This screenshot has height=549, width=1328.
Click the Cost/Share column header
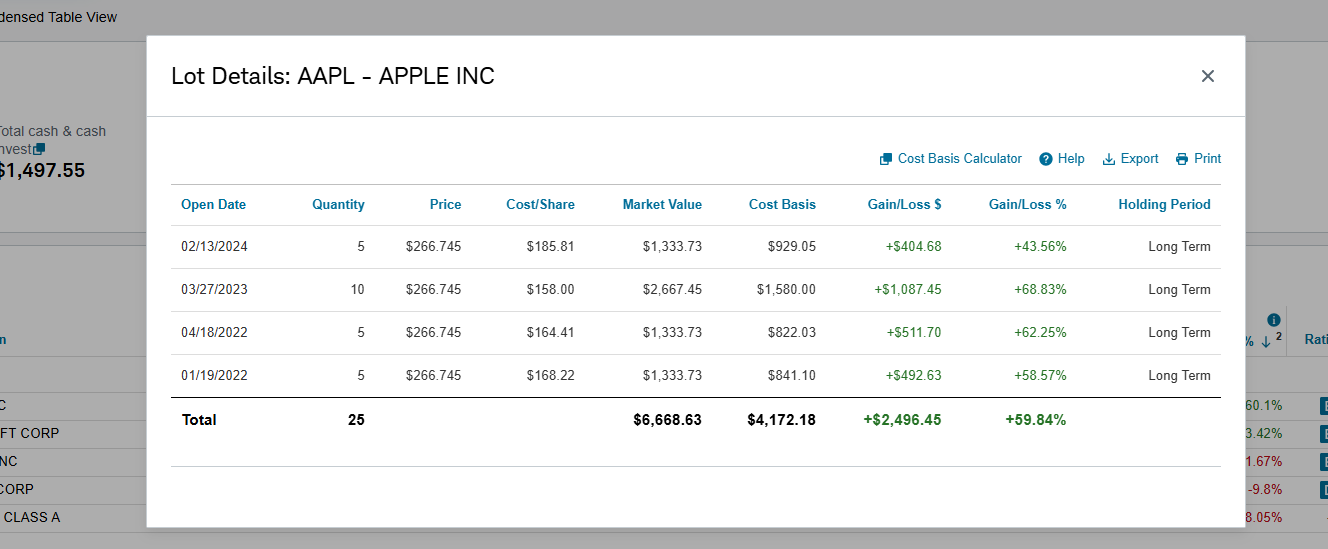click(540, 205)
